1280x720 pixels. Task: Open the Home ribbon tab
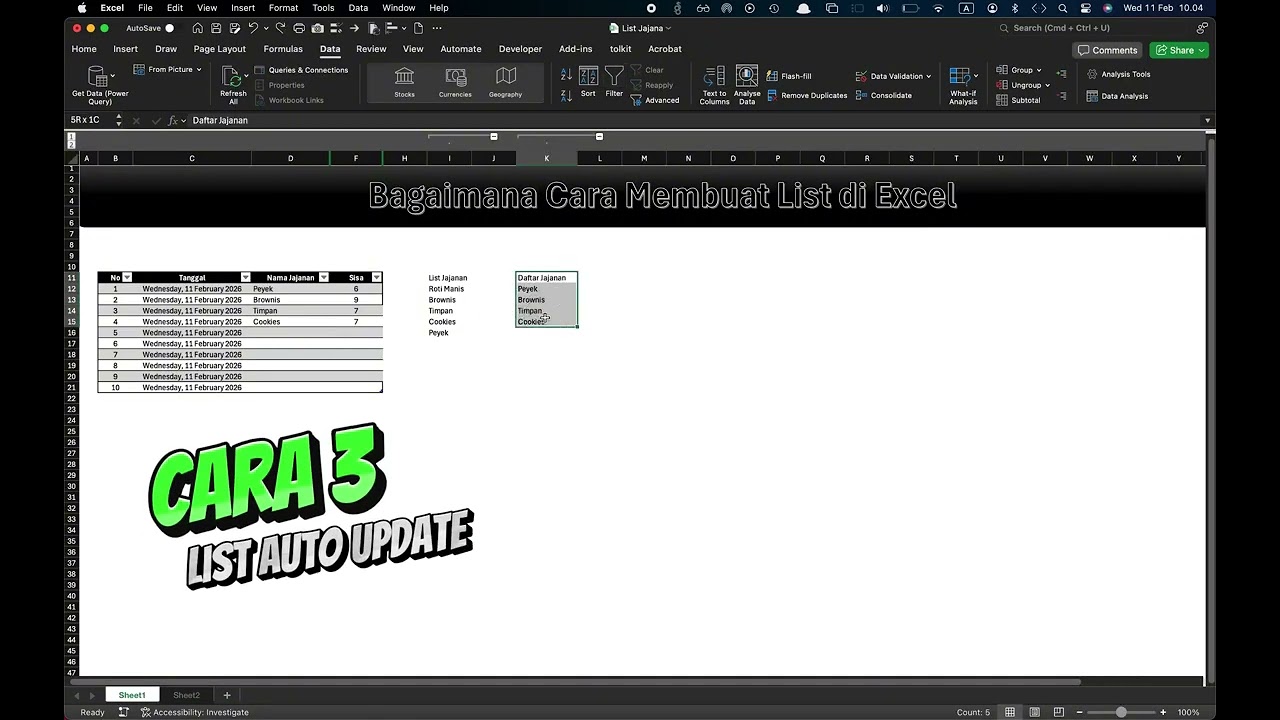click(84, 49)
